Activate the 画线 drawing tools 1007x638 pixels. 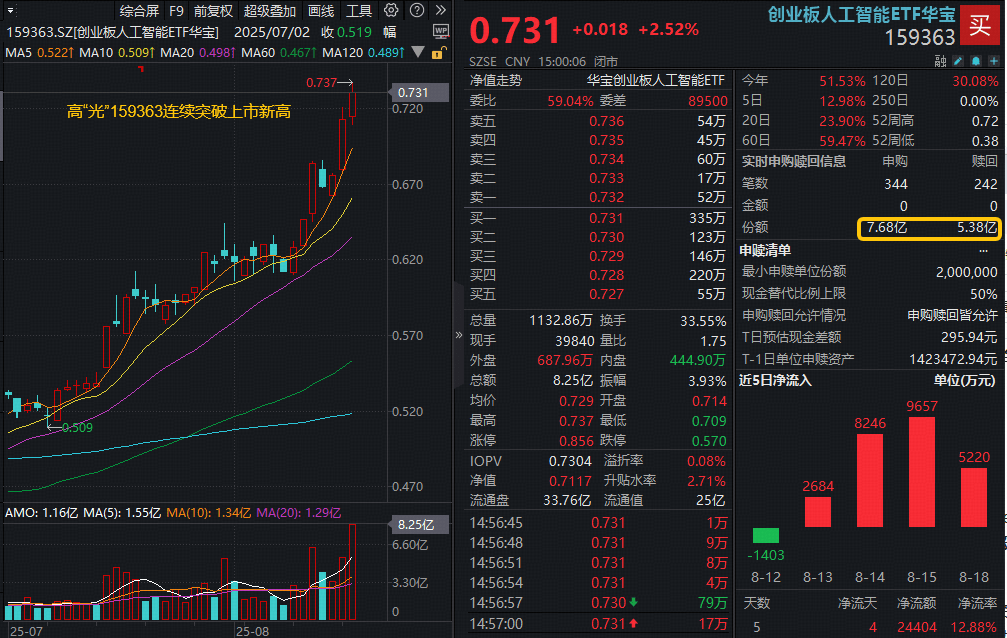[x=320, y=11]
